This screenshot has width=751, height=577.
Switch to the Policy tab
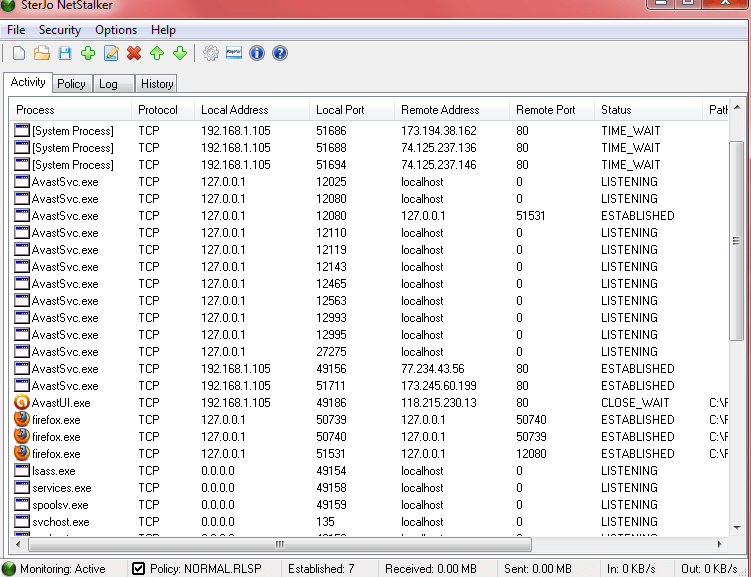pyautogui.click(x=71, y=84)
